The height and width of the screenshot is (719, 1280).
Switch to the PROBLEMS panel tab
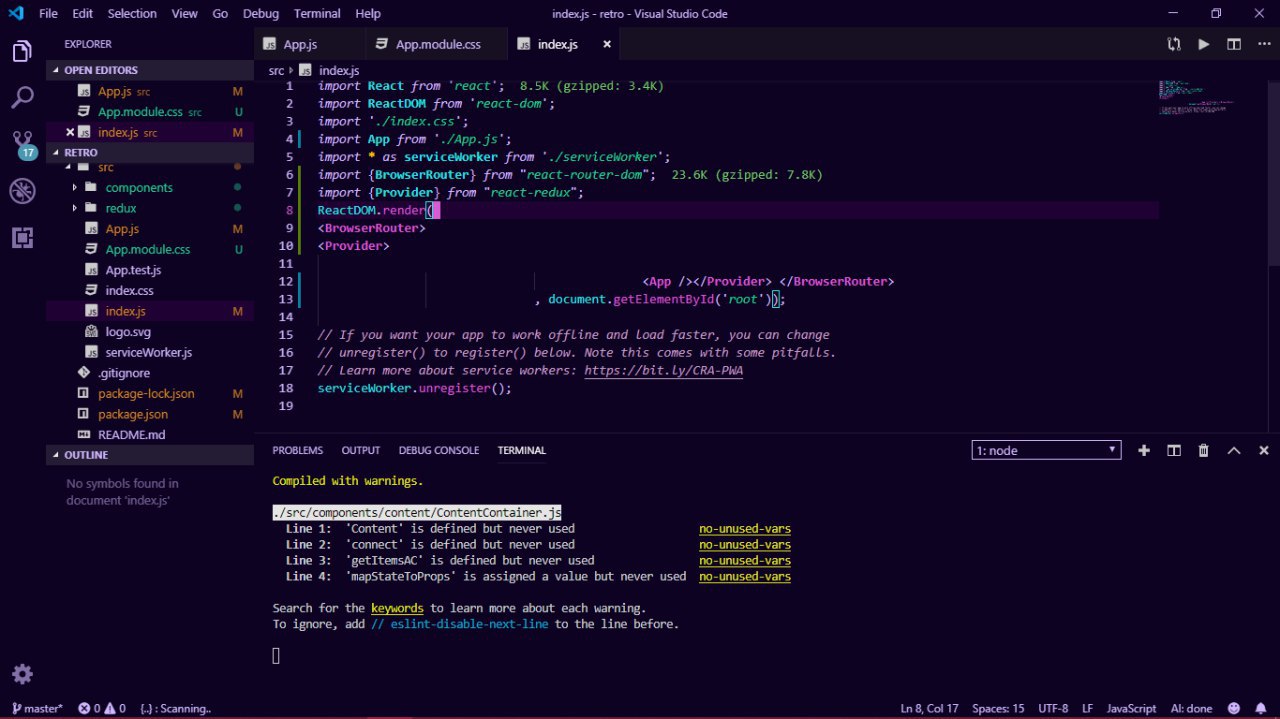297,451
